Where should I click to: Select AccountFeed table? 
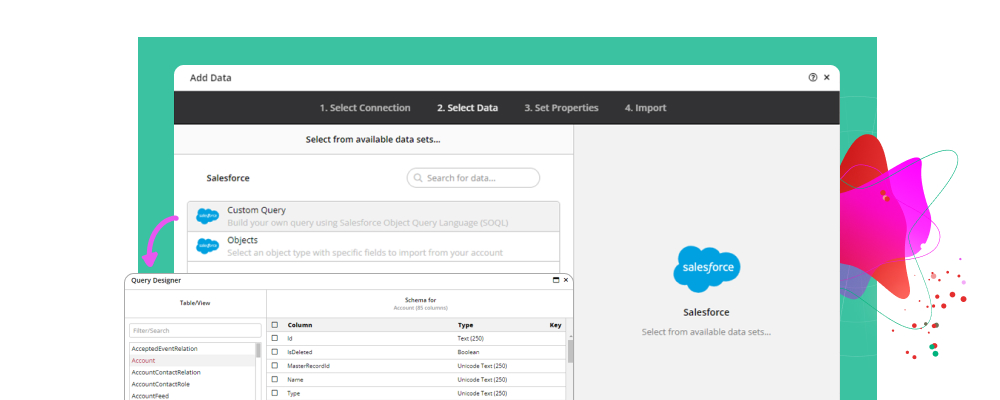(x=193, y=396)
